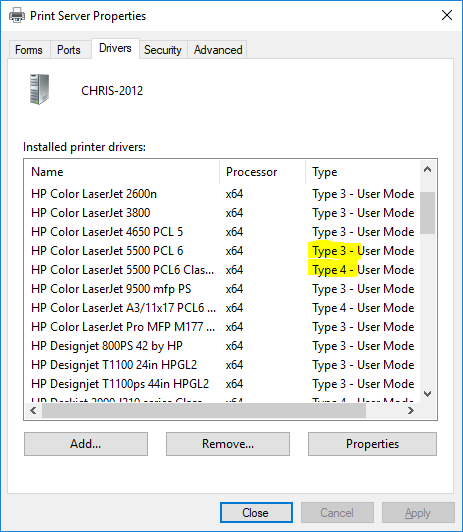Viewport: 463px width, 532px height.
Task: Sort drivers by Name column header
Action: coord(122,172)
